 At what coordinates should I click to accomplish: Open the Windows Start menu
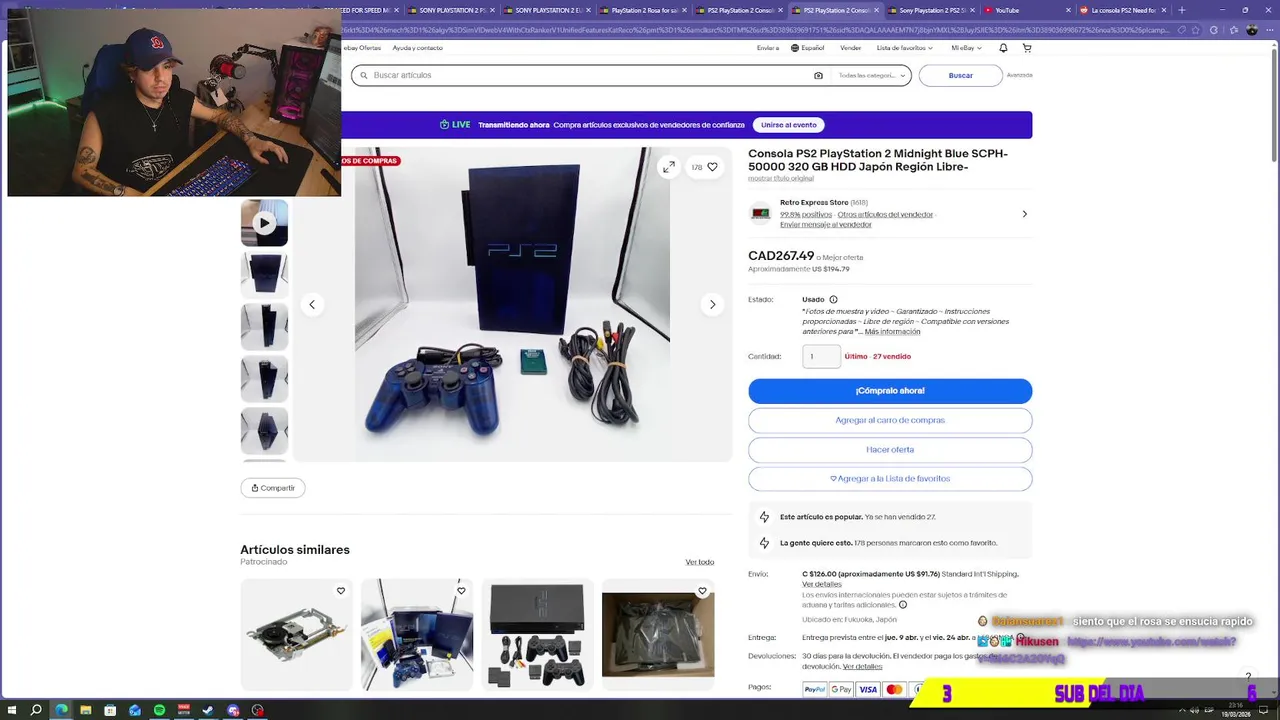coord(11,710)
